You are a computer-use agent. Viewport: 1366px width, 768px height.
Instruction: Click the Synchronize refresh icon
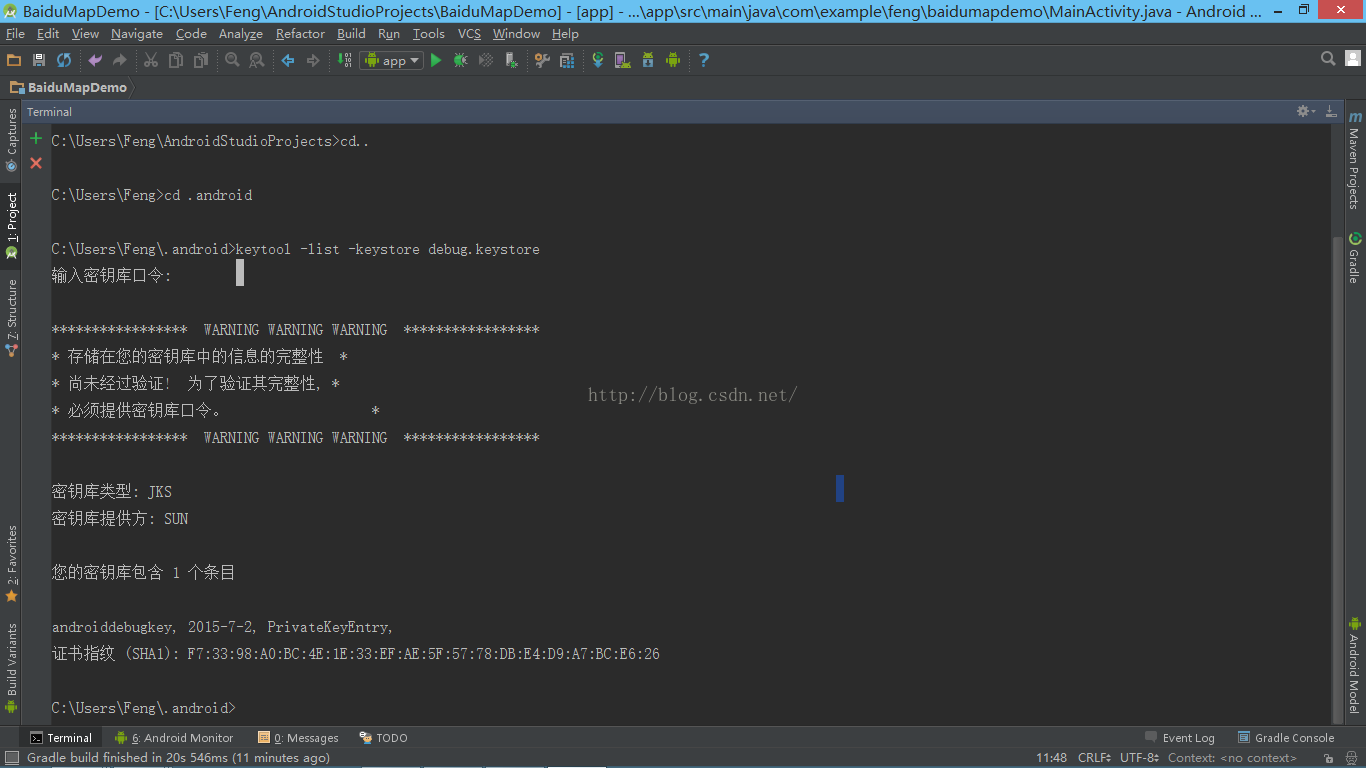[x=64, y=60]
